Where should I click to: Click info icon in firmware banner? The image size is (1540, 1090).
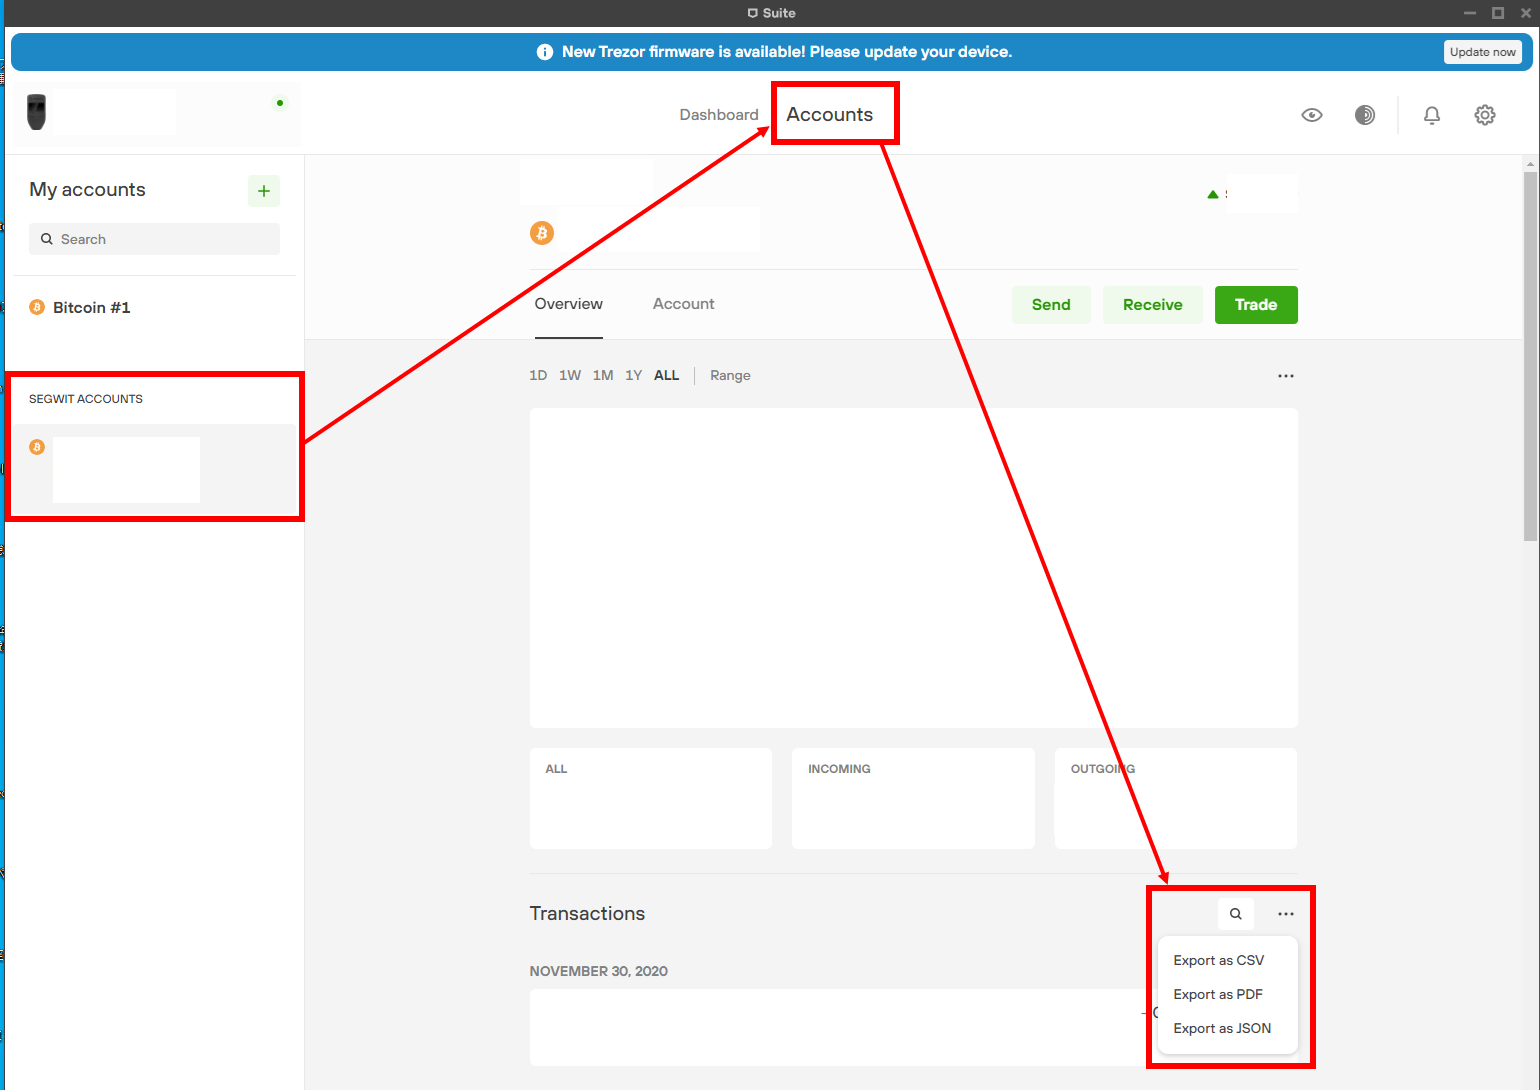[545, 52]
